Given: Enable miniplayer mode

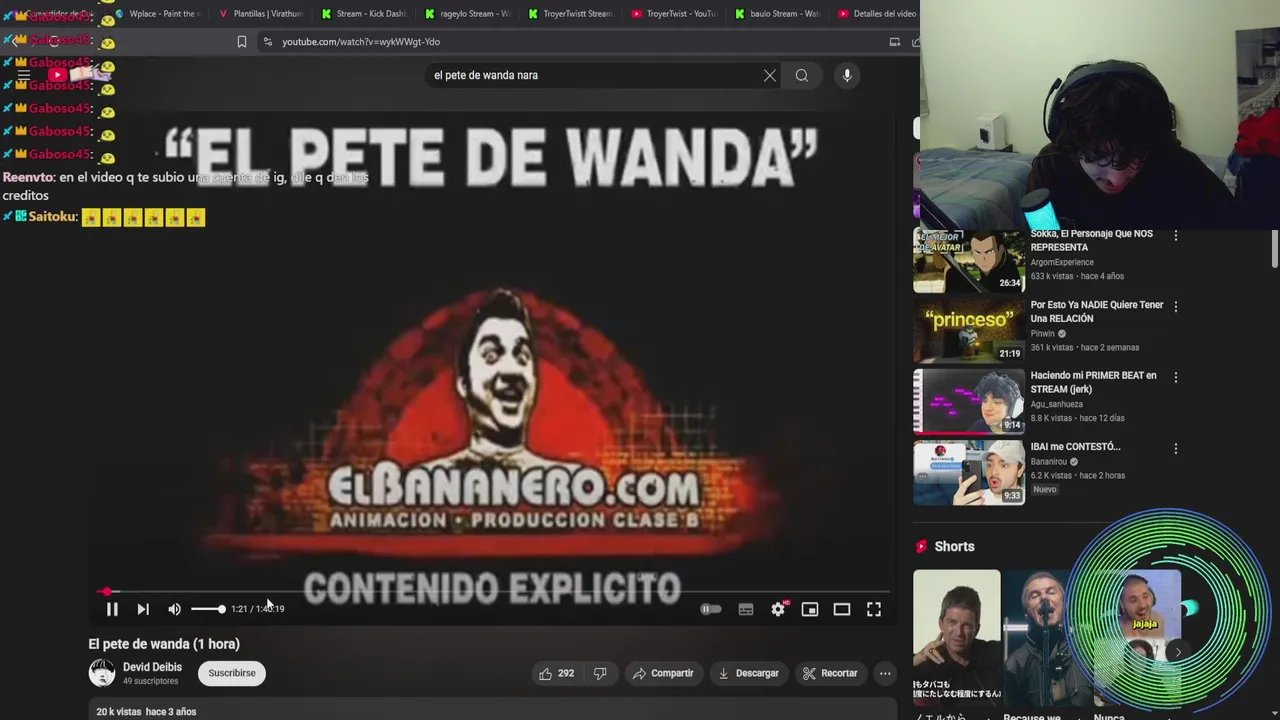Looking at the screenshot, I should point(810,609).
